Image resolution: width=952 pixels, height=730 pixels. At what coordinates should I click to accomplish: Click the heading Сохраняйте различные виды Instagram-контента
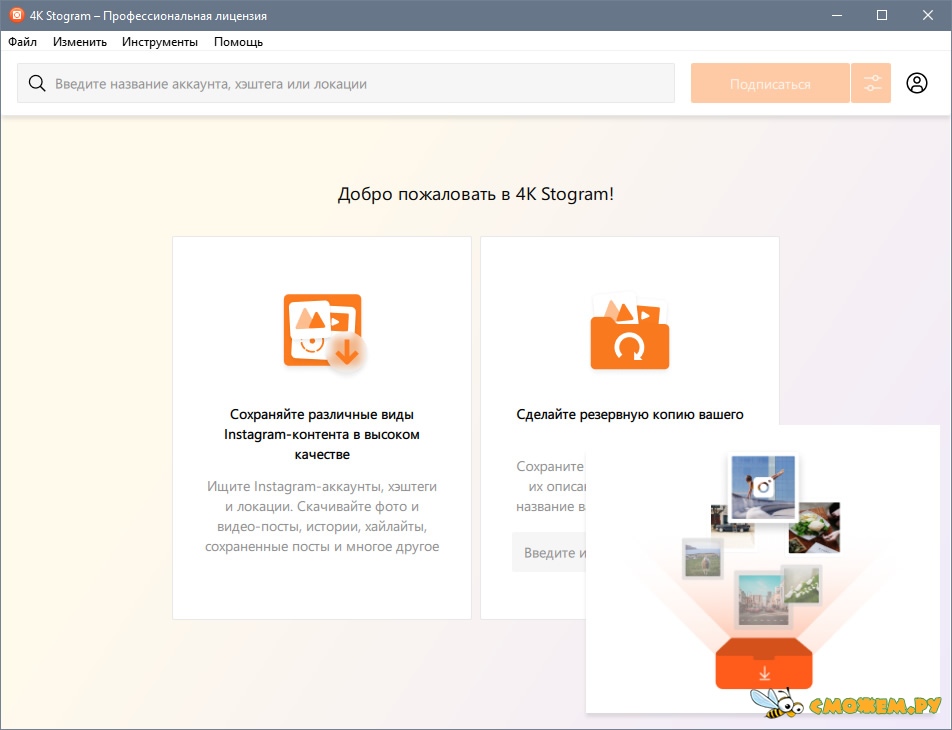click(x=322, y=434)
